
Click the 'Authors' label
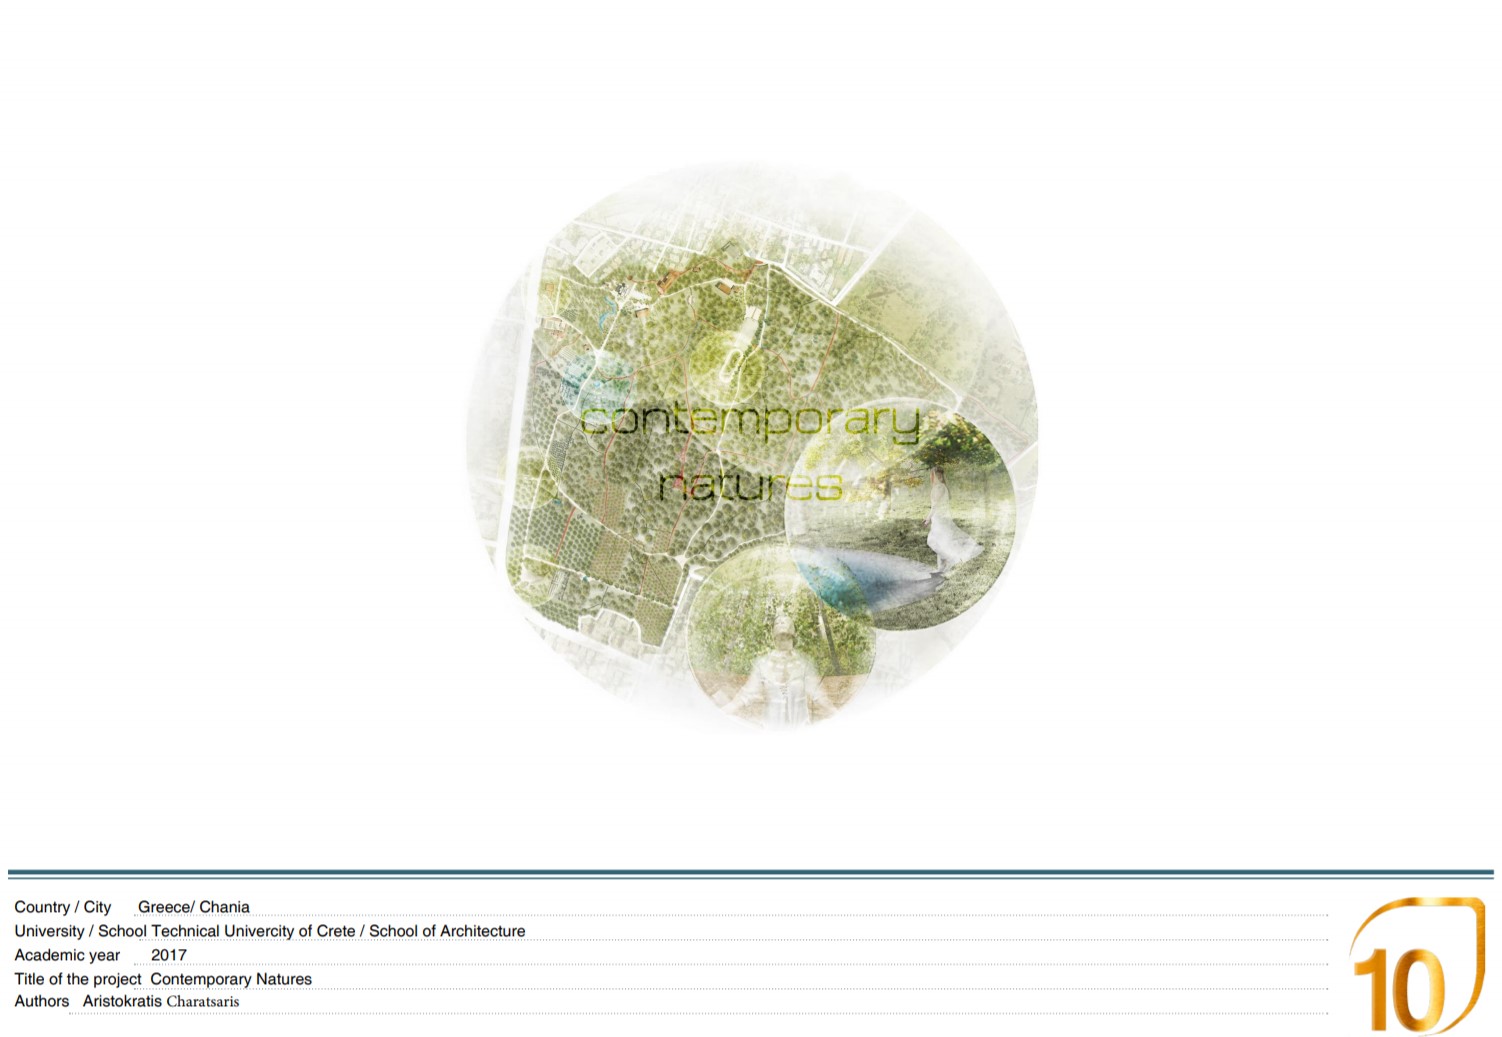click(42, 1001)
